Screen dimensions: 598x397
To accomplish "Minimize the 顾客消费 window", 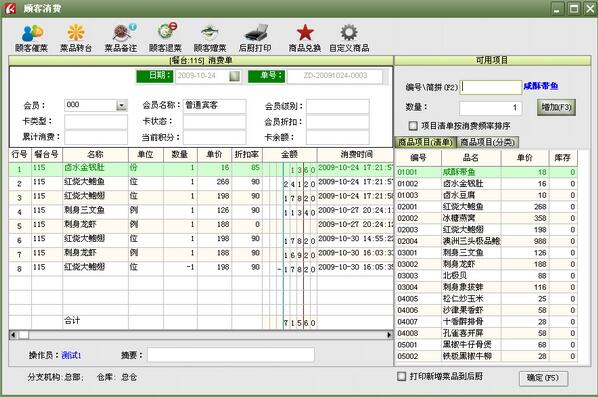I will pos(557,8).
